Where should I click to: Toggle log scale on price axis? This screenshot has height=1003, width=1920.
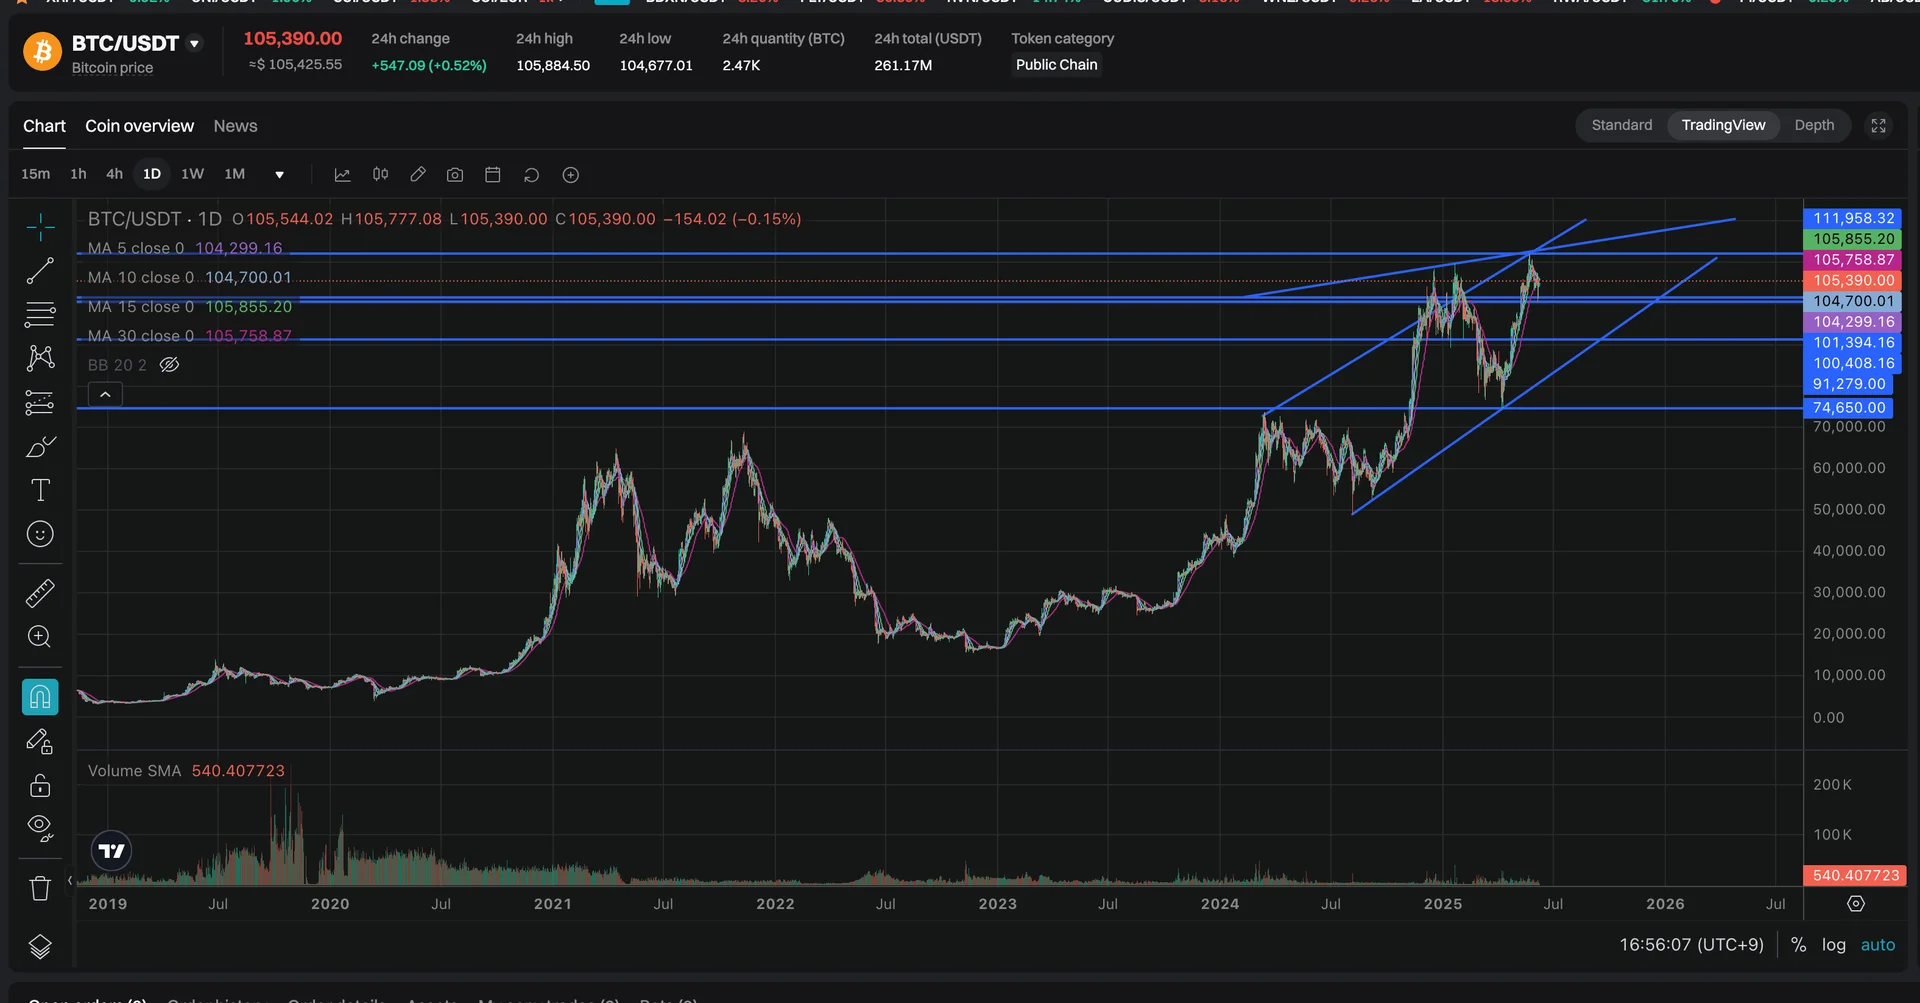(1833, 945)
